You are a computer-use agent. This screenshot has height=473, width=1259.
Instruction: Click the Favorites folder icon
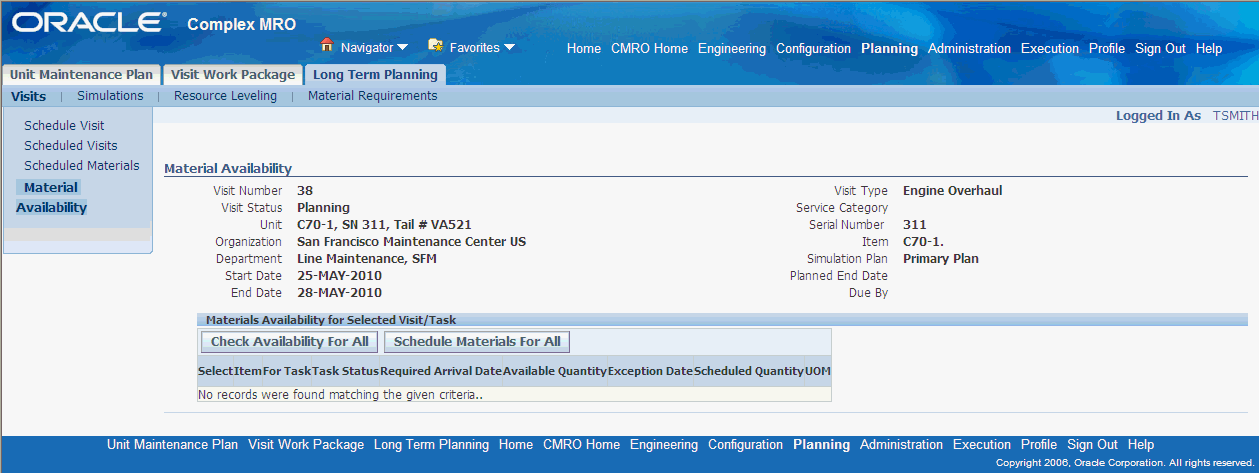435,46
